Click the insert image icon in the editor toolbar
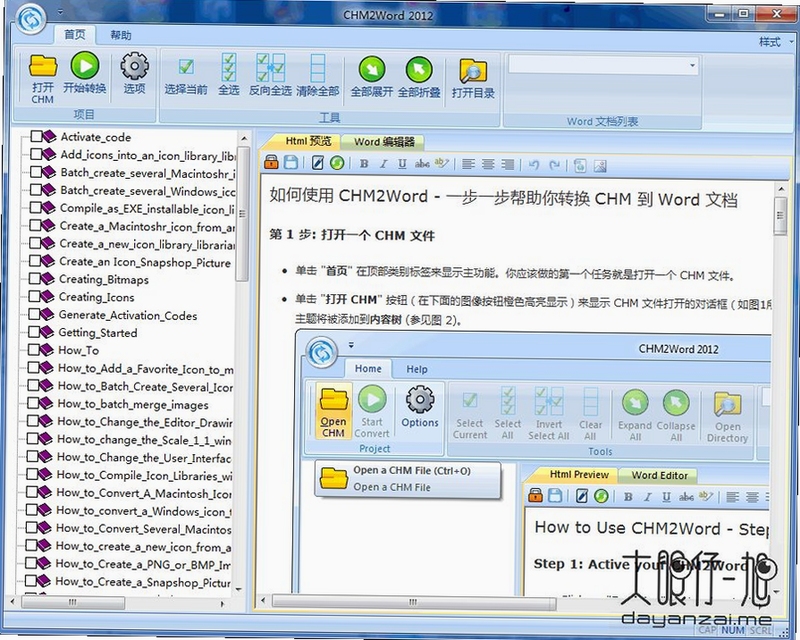The width and height of the screenshot is (800, 640). pos(600,166)
